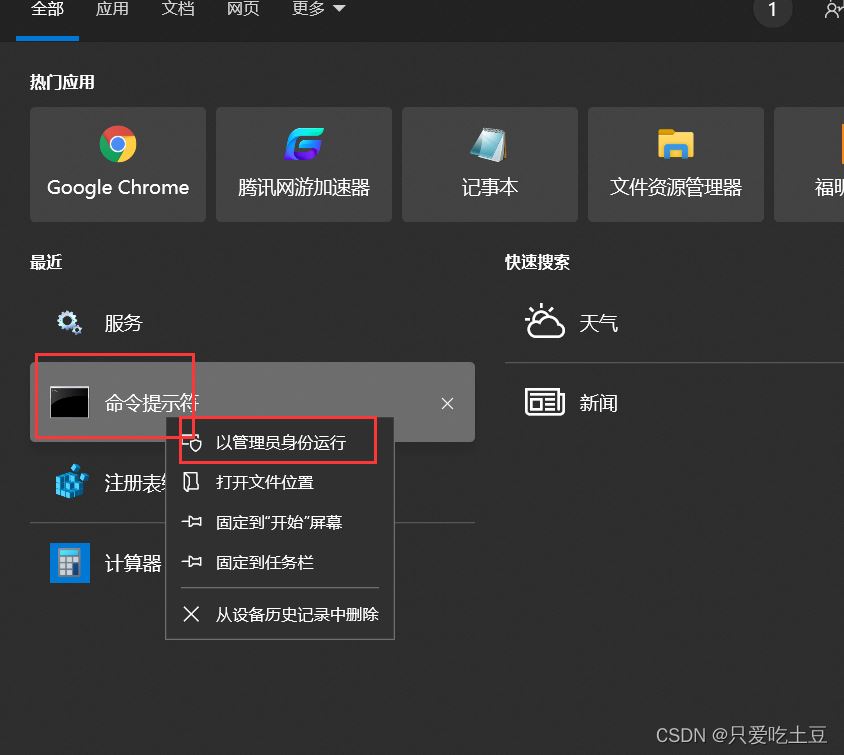Switch to the 网页 (Web) tab
The image size is (844, 755).
click(x=243, y=9)
